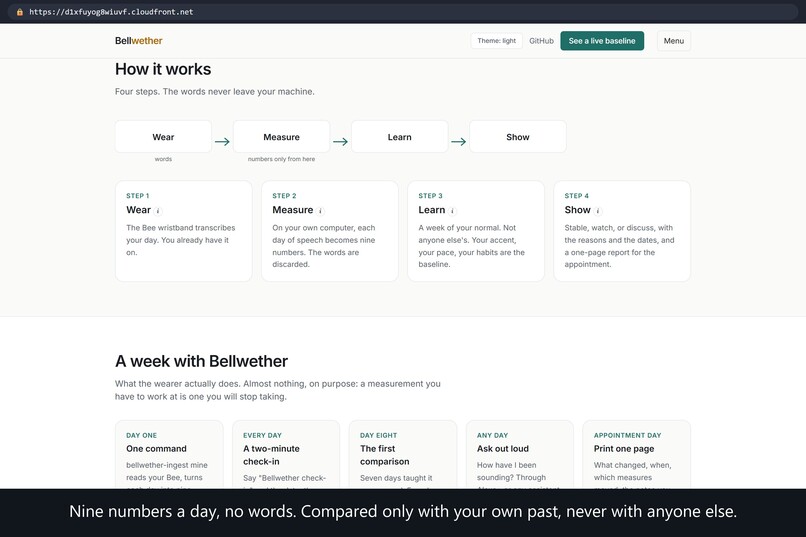Image resolution: width=806 pixels, height=537 pixels.
Task: Click See a live baseline button
Action: click(x=602, y=41)
